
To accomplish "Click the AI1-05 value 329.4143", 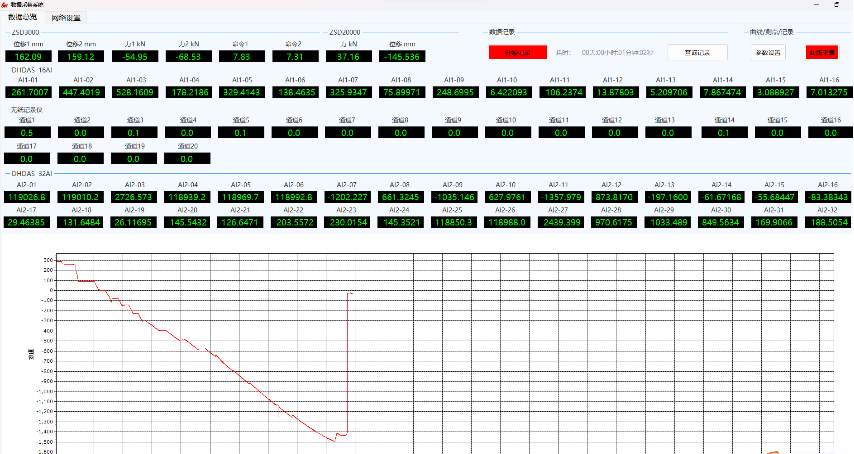I will coord(242,93).
